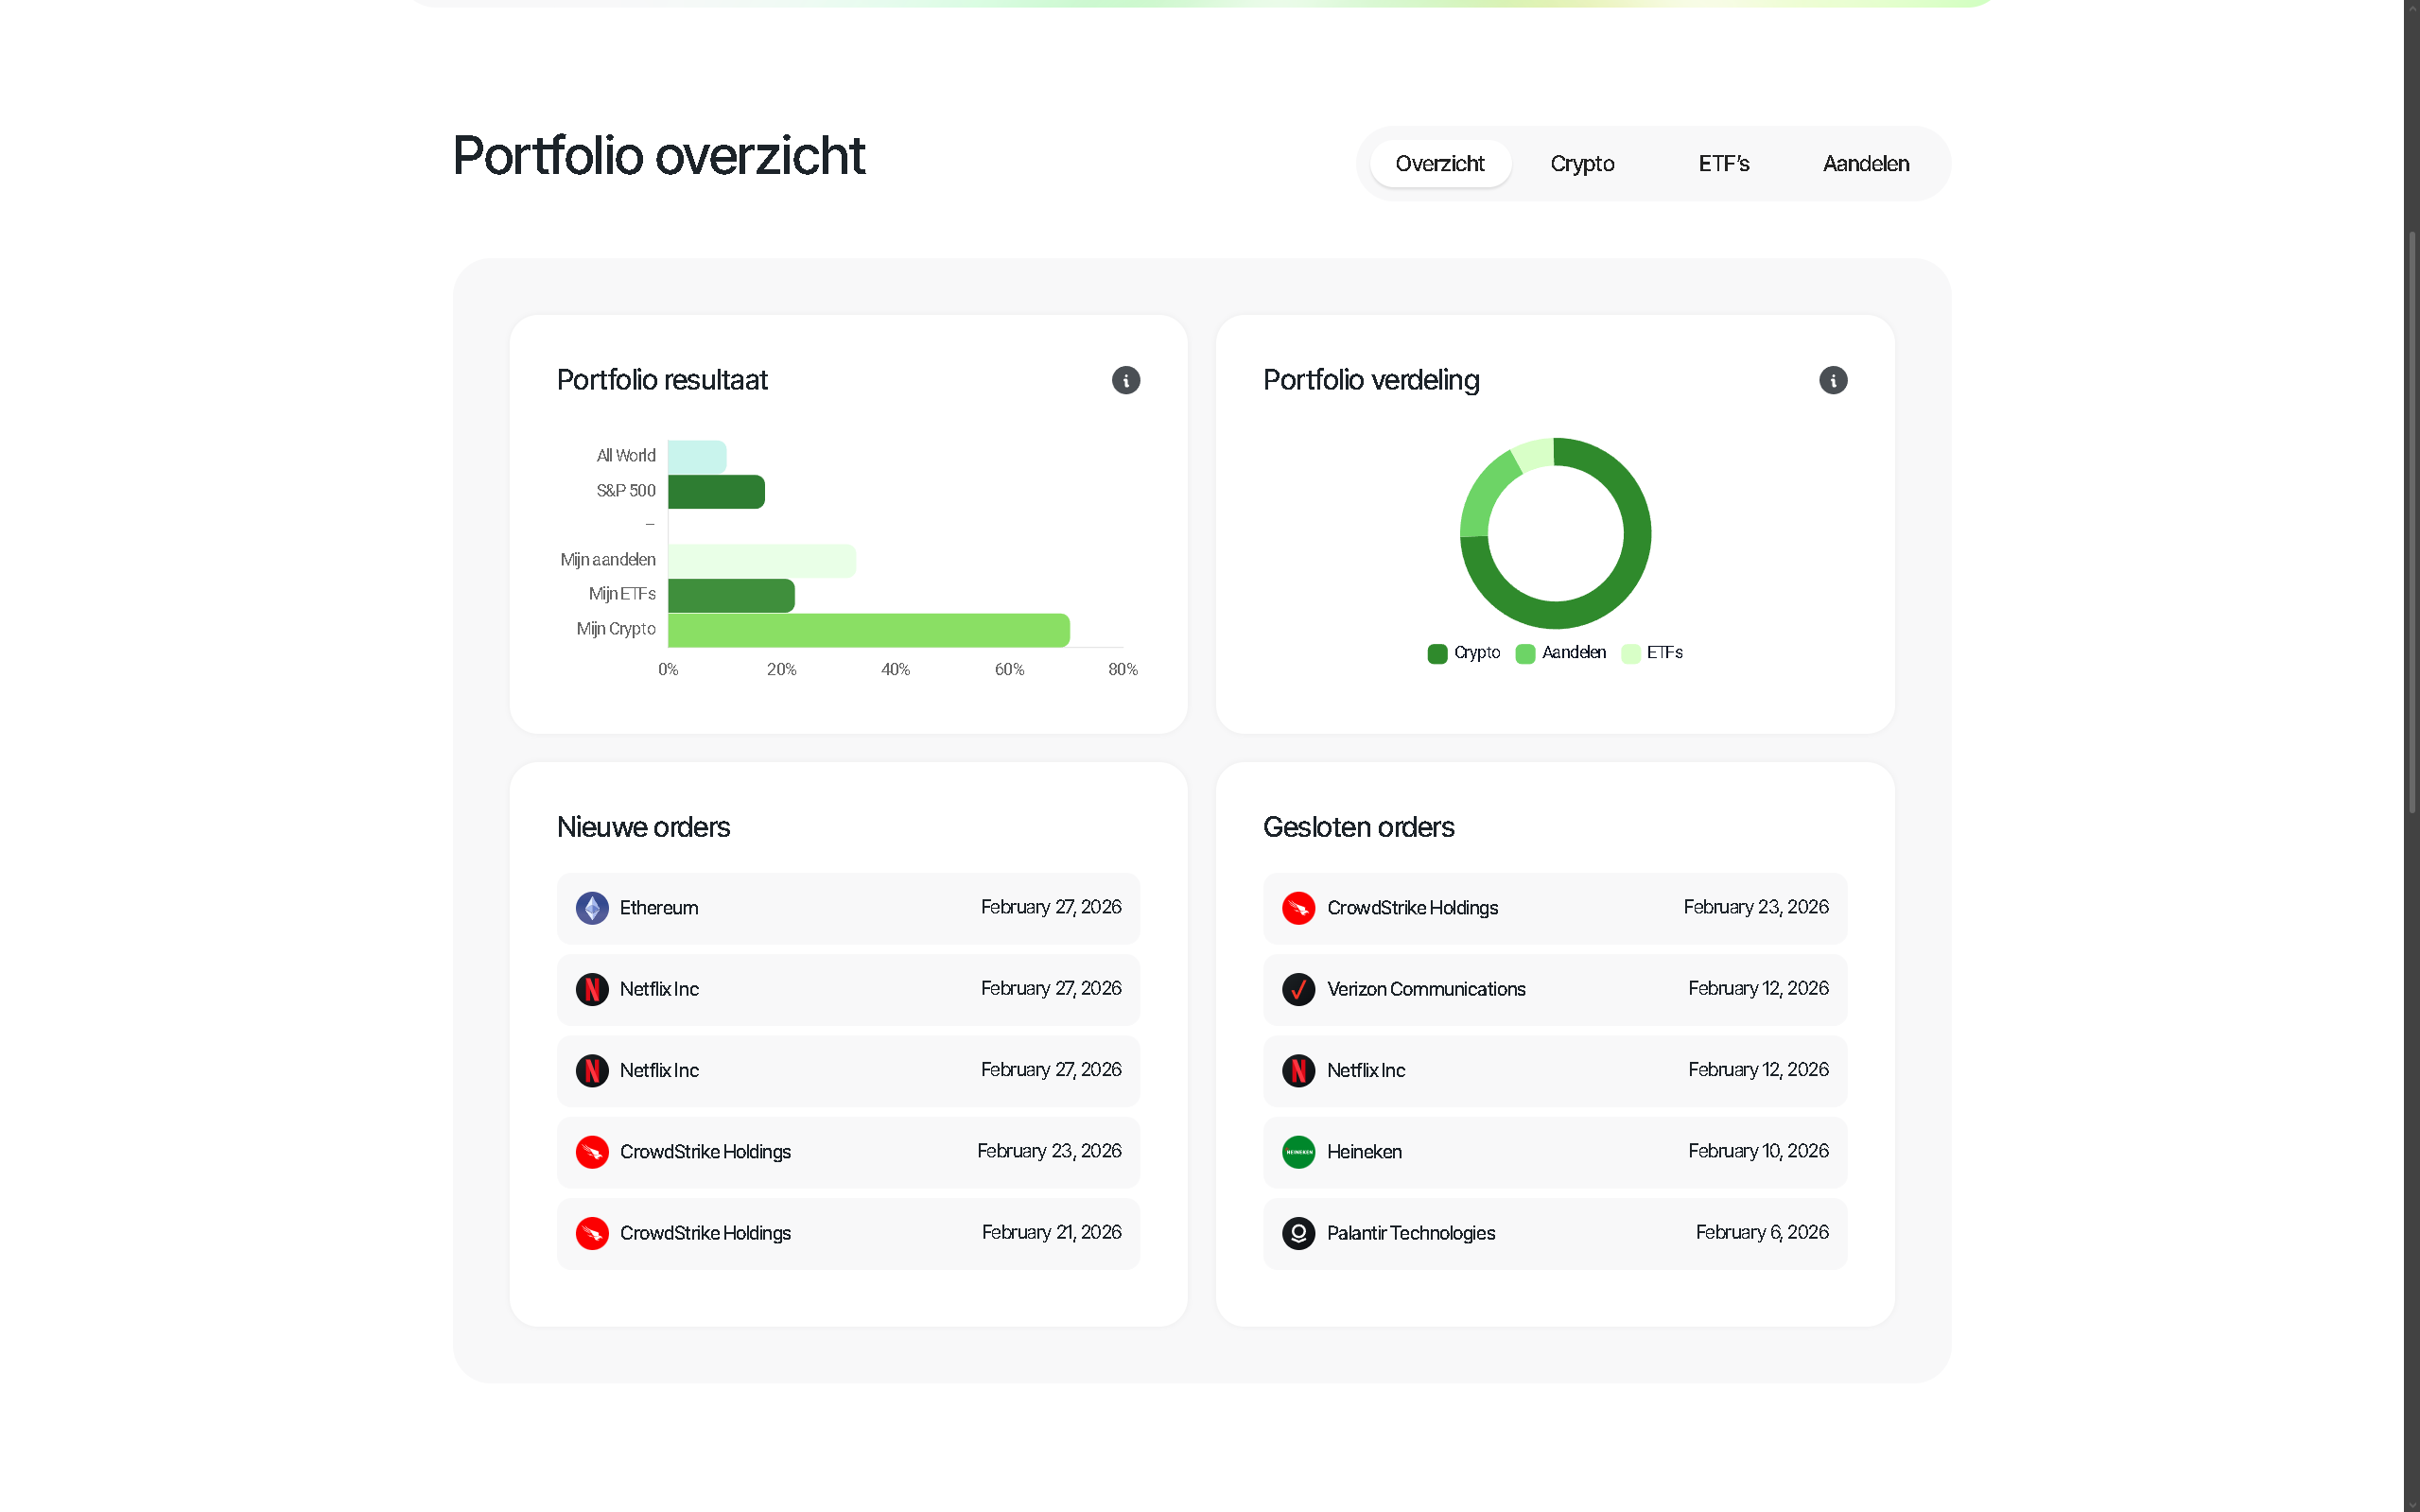Open the ETF's tab
The height and width of the screenshot is (1512, 2420).
(1723, 164)
